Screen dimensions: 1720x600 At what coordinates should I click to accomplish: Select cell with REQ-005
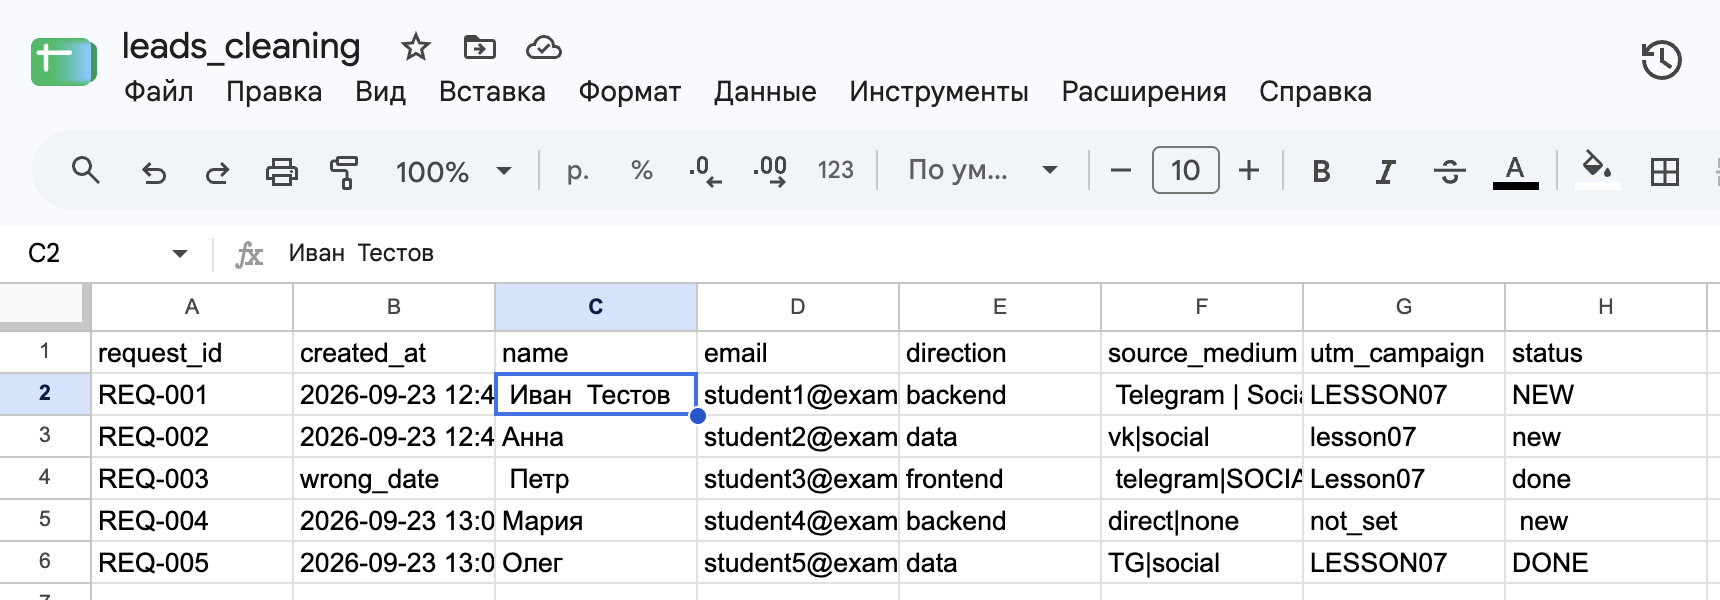point(192,563)
